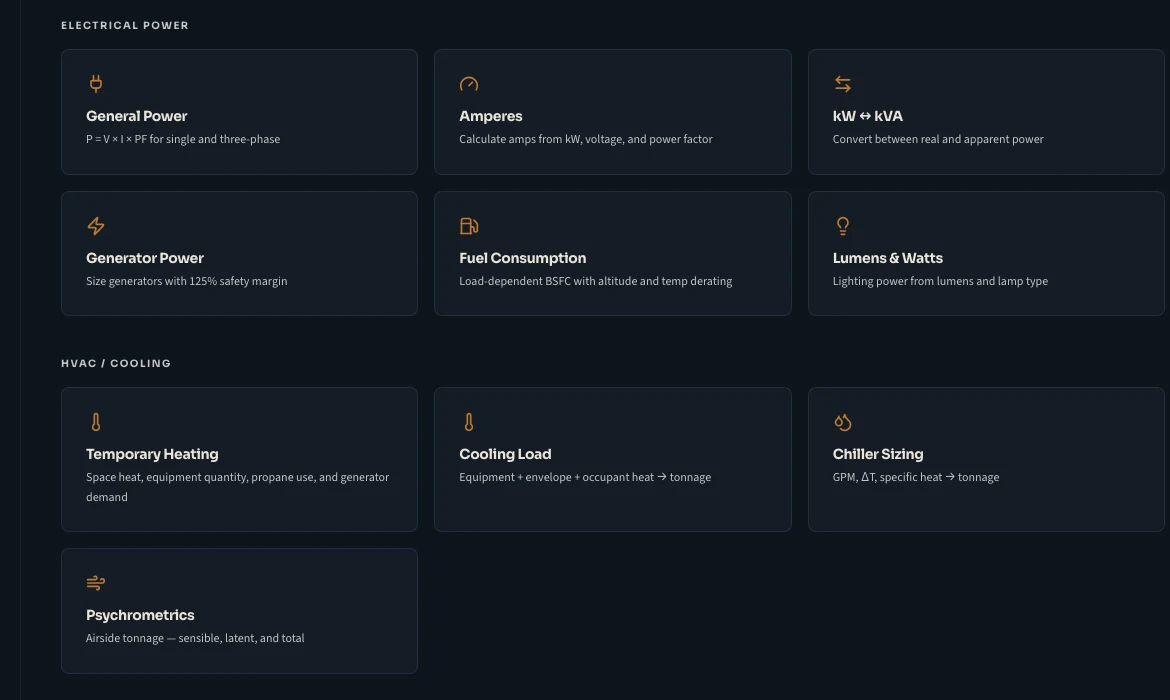Image resolution: width=1170 pixels, height=700 pixels.
Task: Click 'GPM, ΔT, specific heat → tonnage' text
Action: (x=916, y=478)
